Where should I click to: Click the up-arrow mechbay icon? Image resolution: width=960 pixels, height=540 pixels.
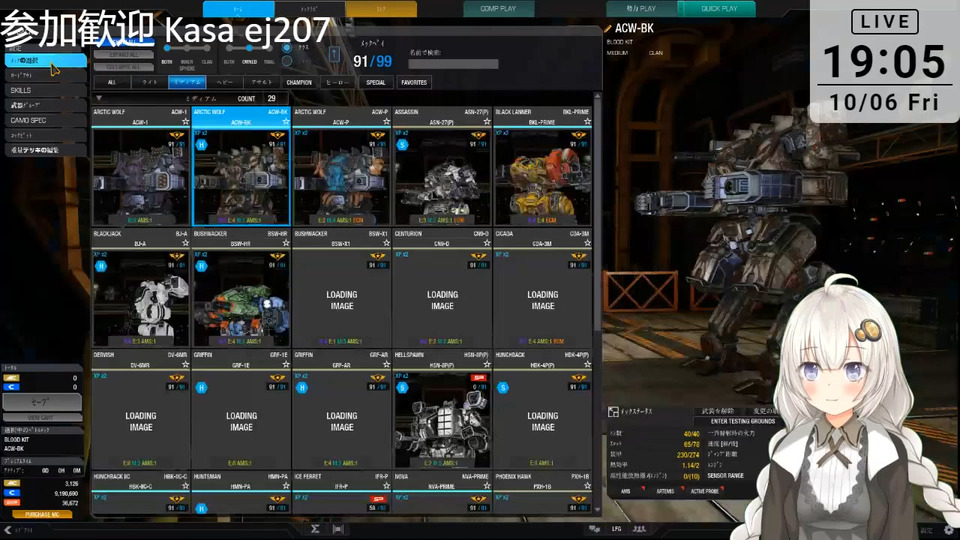(334, 54)
